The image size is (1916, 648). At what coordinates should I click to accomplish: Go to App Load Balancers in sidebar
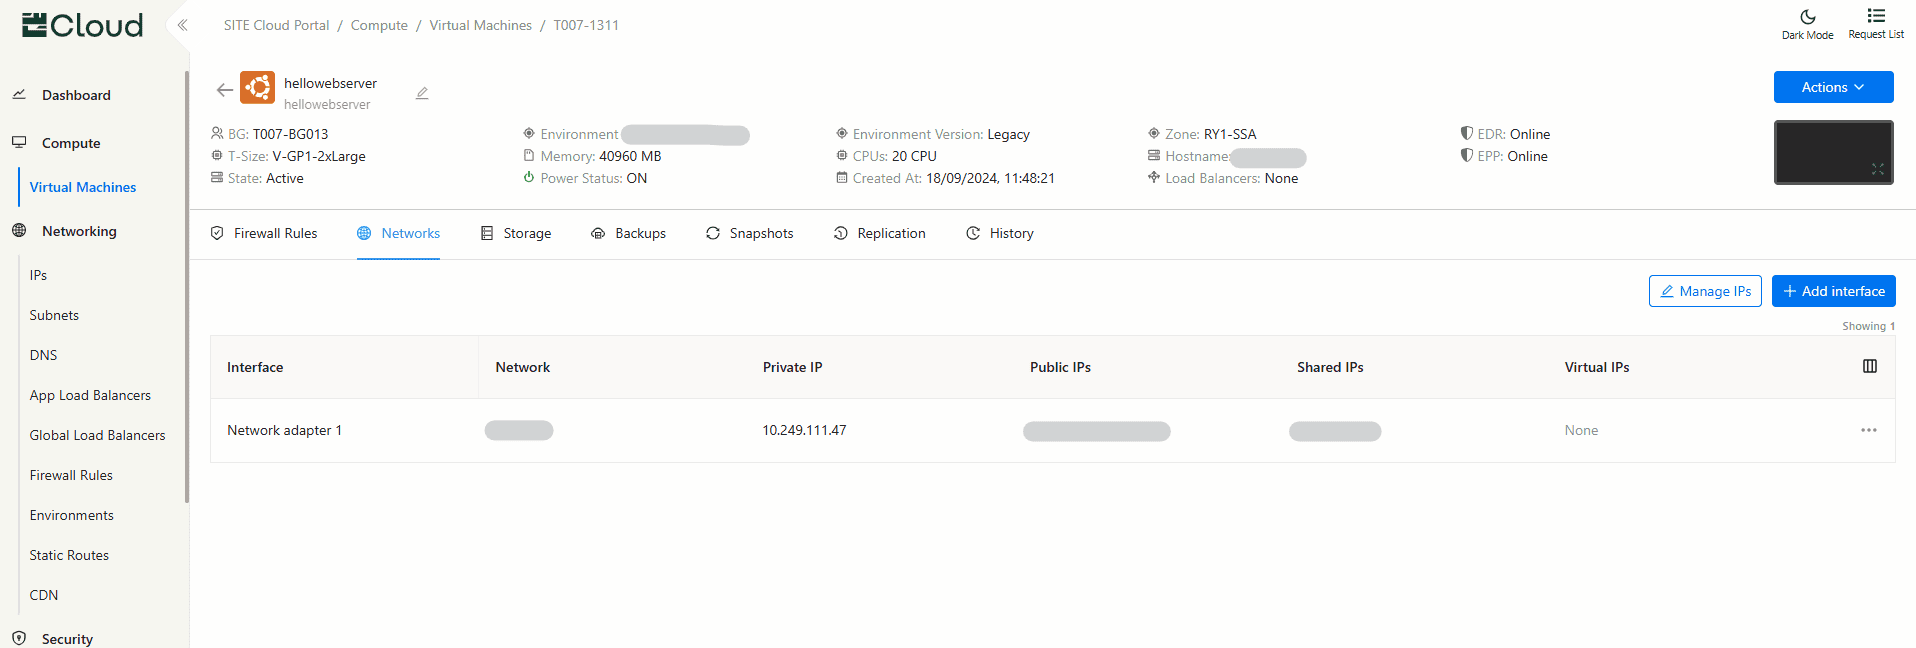pos(90,395)
